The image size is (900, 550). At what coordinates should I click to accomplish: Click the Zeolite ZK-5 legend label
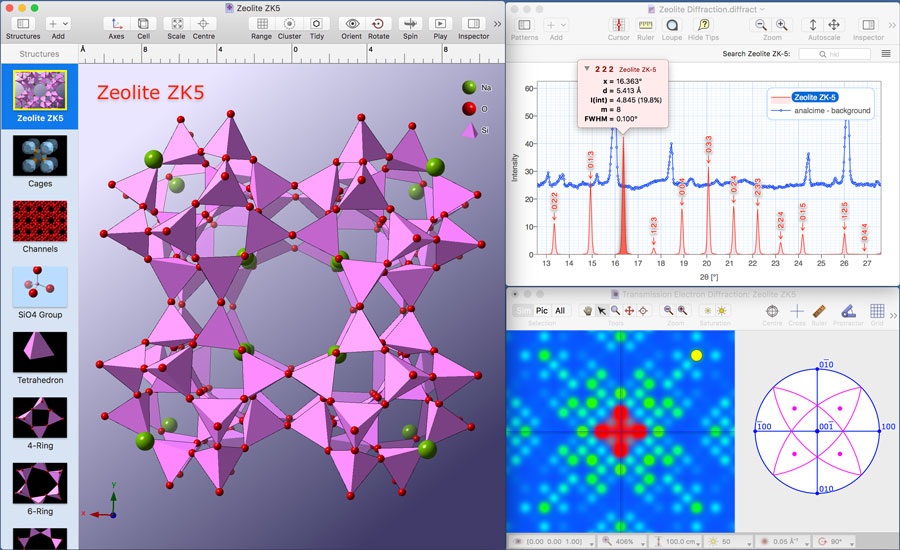coord(815,97)
